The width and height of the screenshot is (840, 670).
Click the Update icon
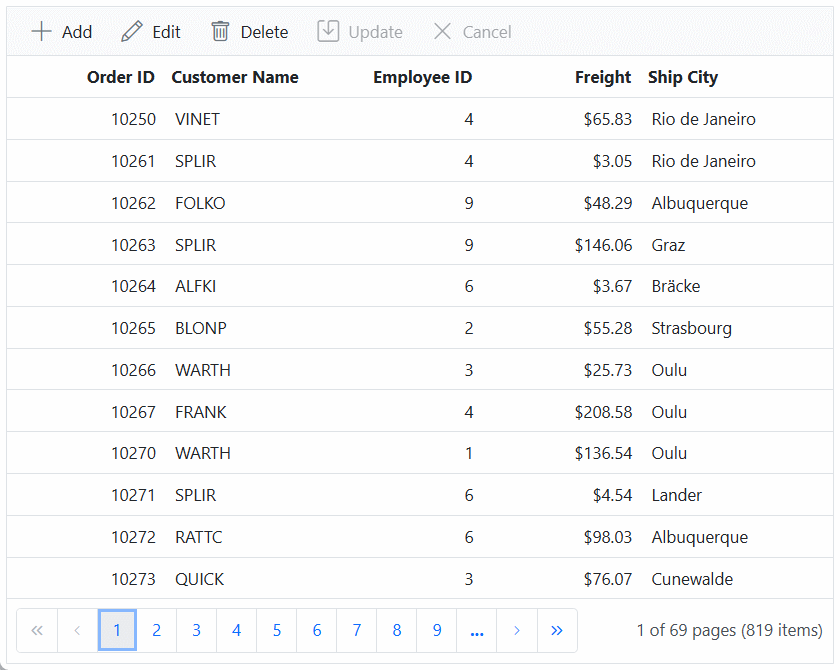click(x=329, y=31)
